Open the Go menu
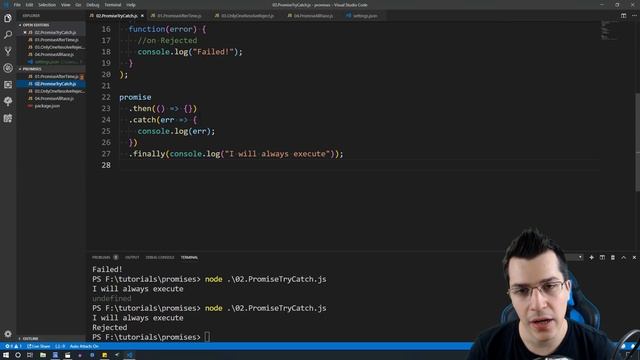Screen dimensions: 640x360 [78, 5]
